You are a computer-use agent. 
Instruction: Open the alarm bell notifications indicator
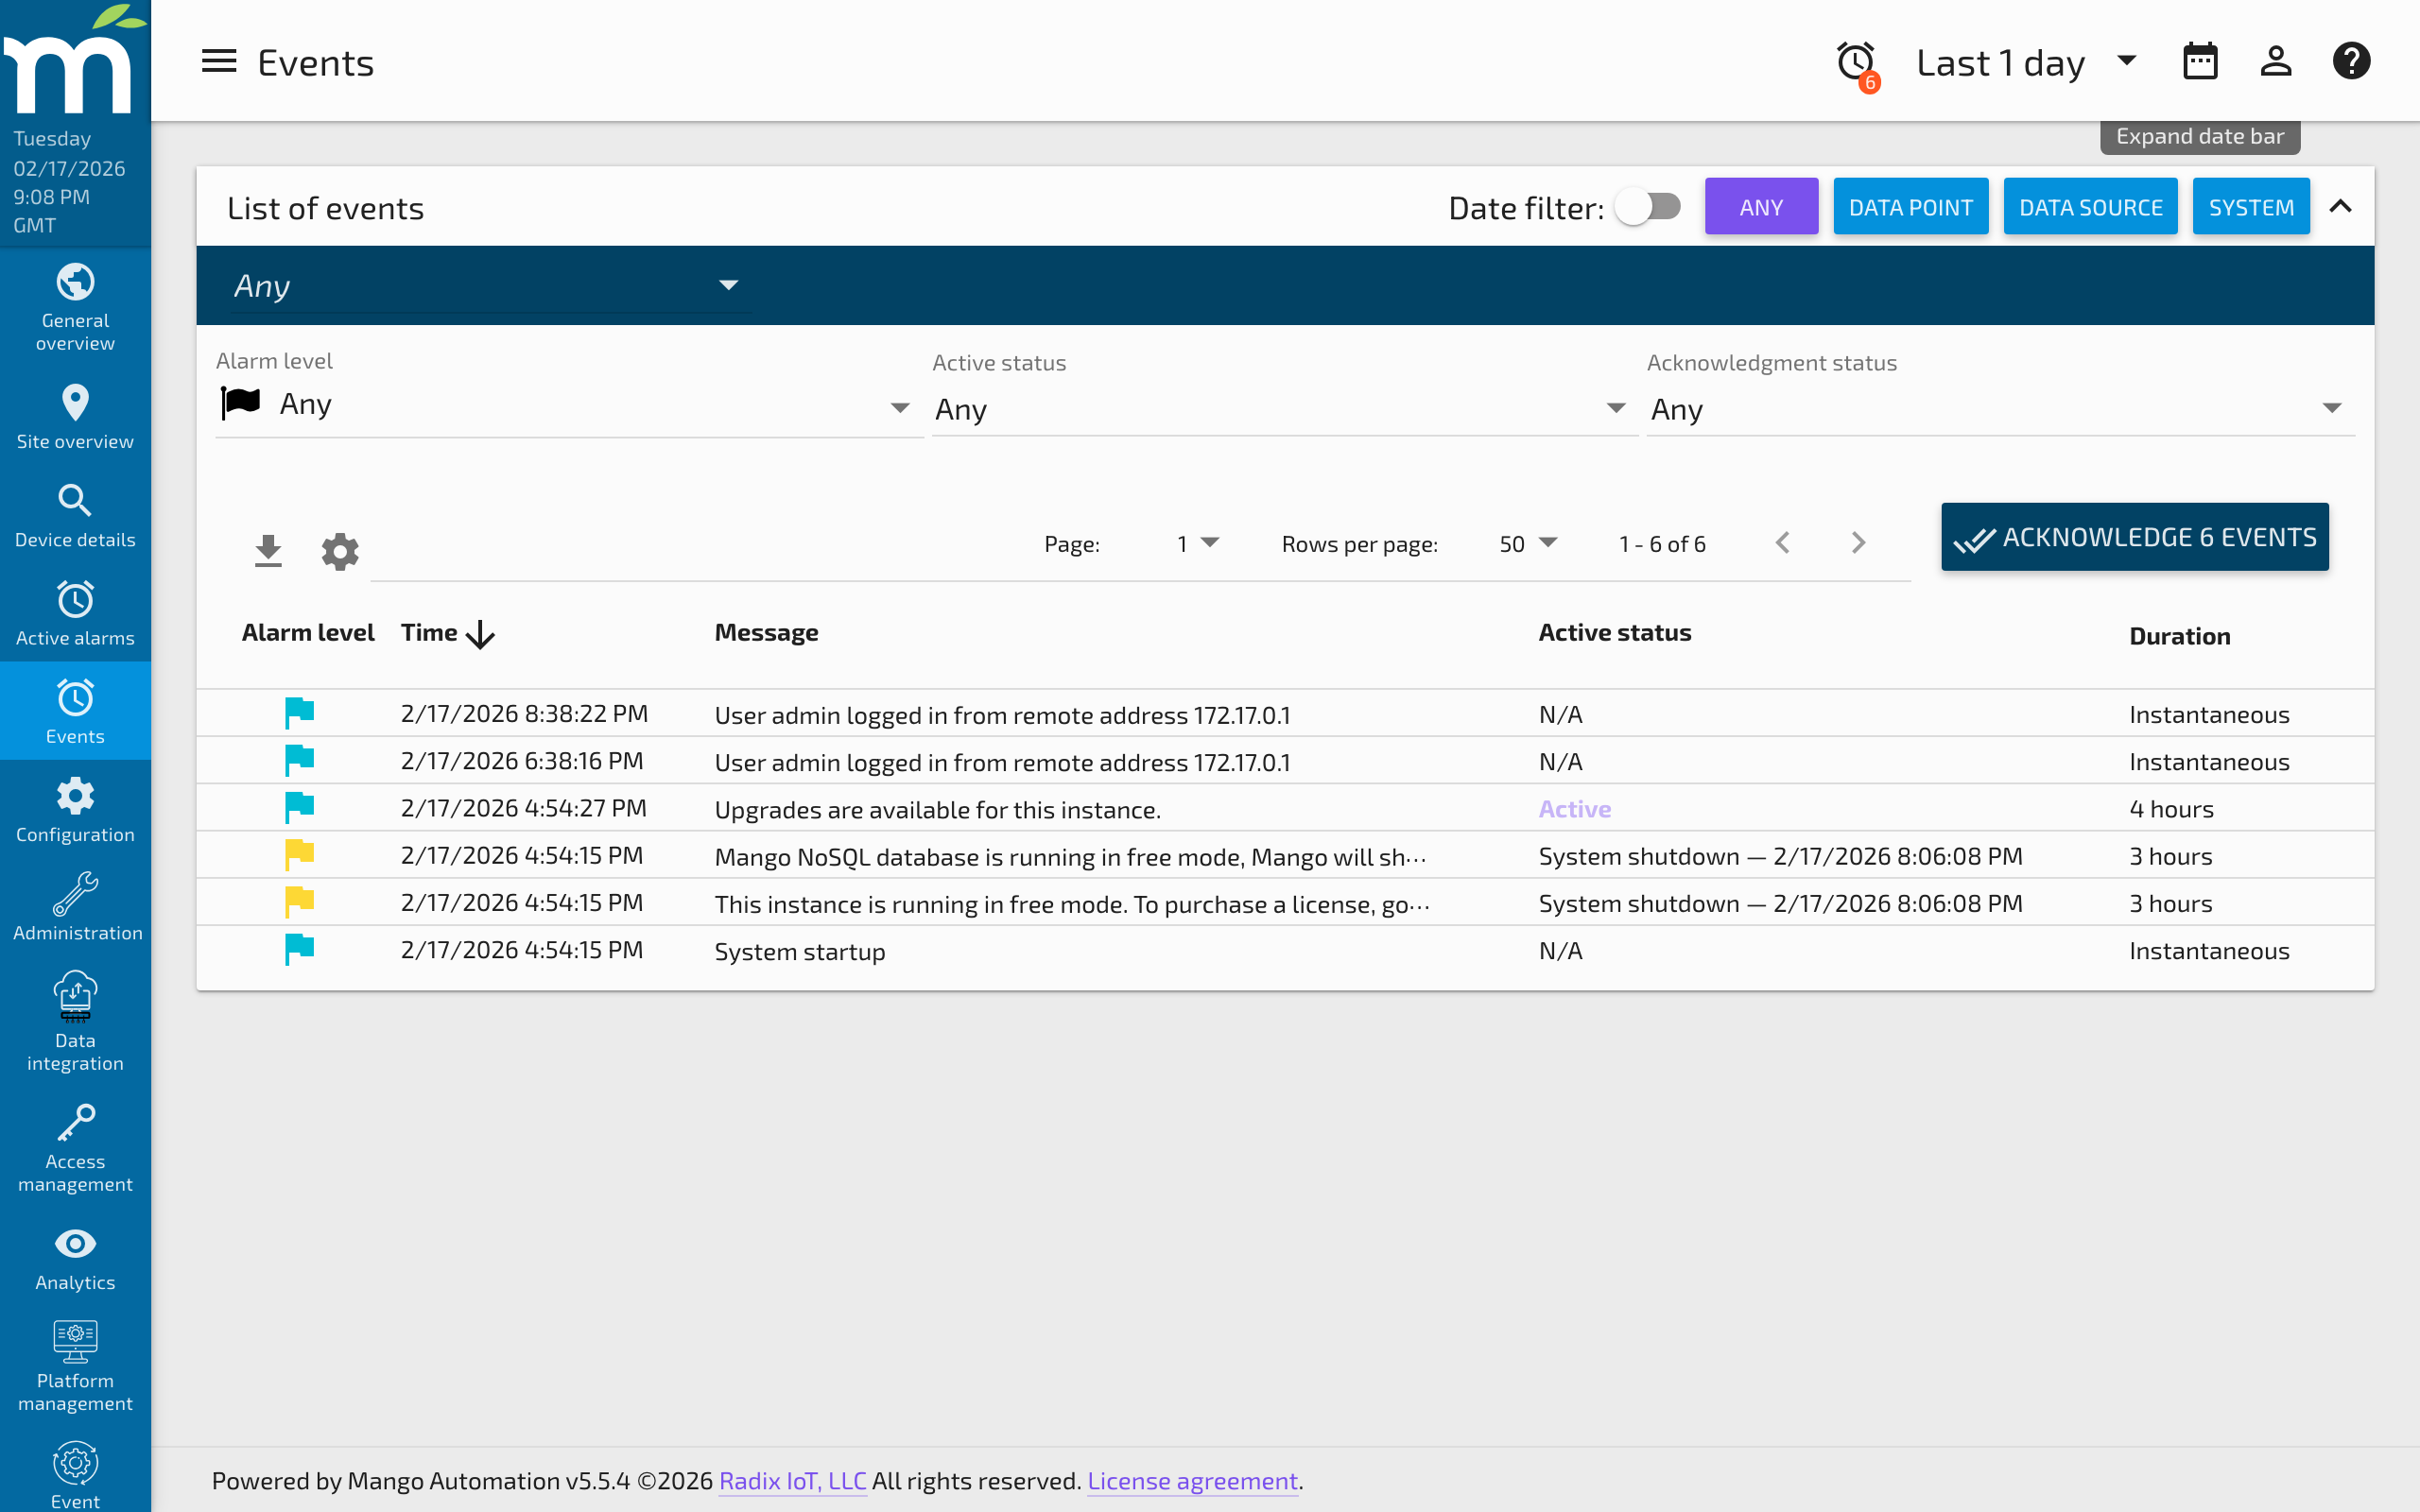(x=1857, y=61)
